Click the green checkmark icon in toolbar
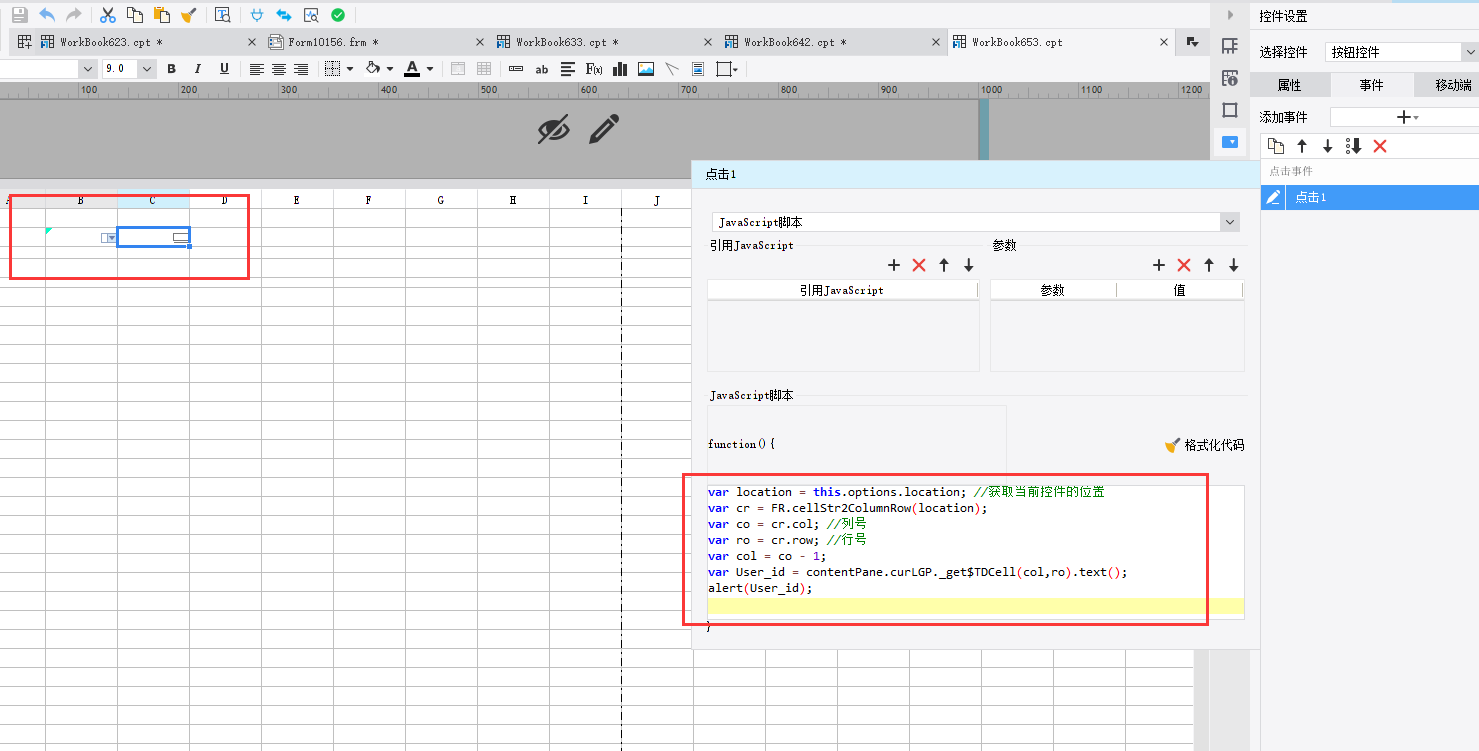This screenshot has height=751, width=1479. click(338, 15)
